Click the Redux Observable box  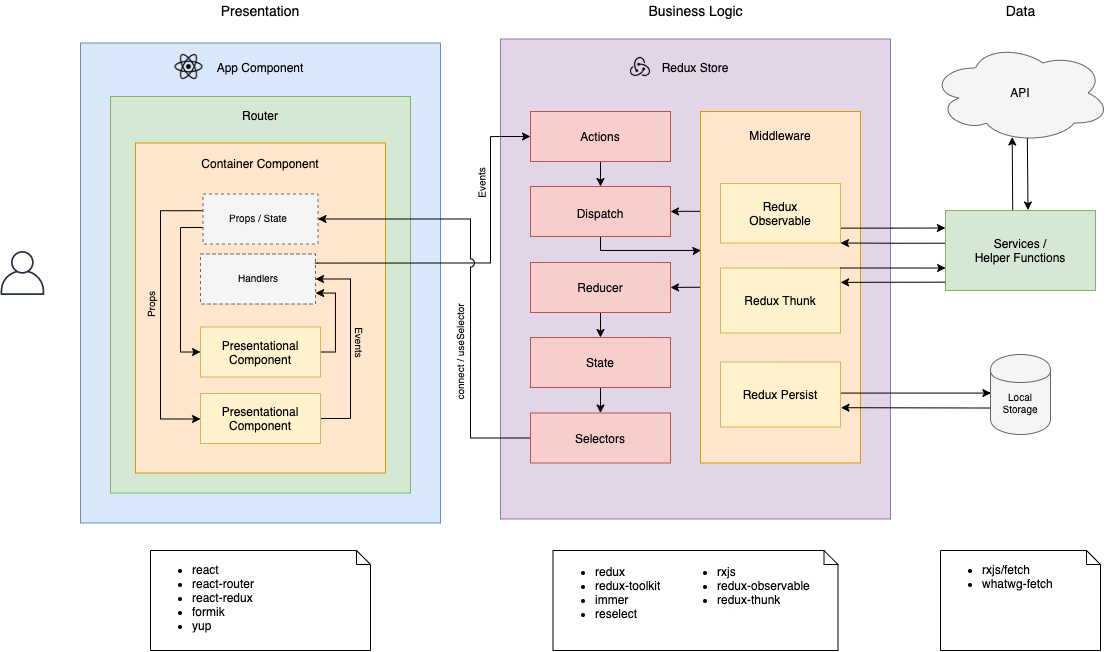780,214
